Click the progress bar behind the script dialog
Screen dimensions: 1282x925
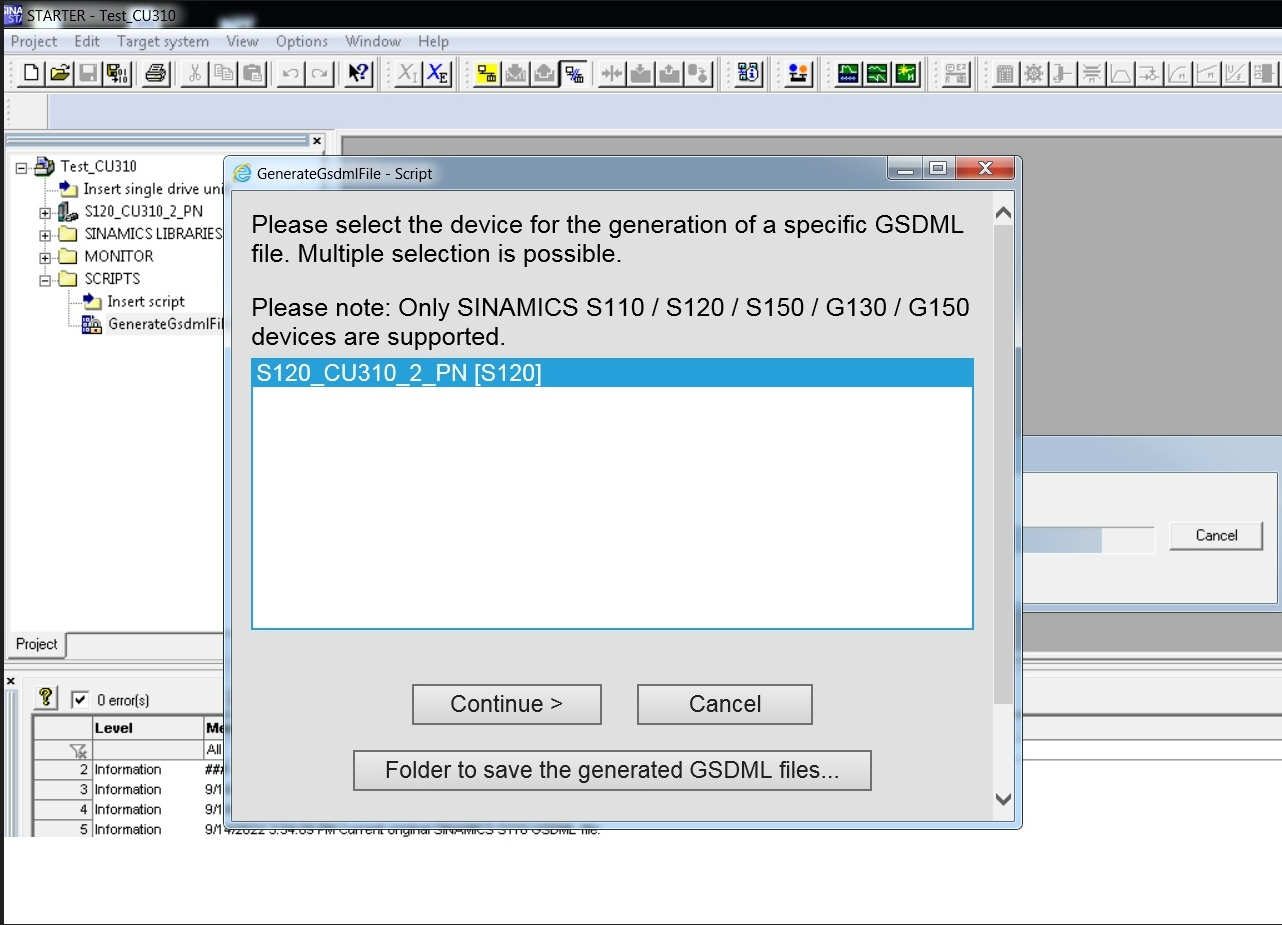click(x=1088, y=540)
